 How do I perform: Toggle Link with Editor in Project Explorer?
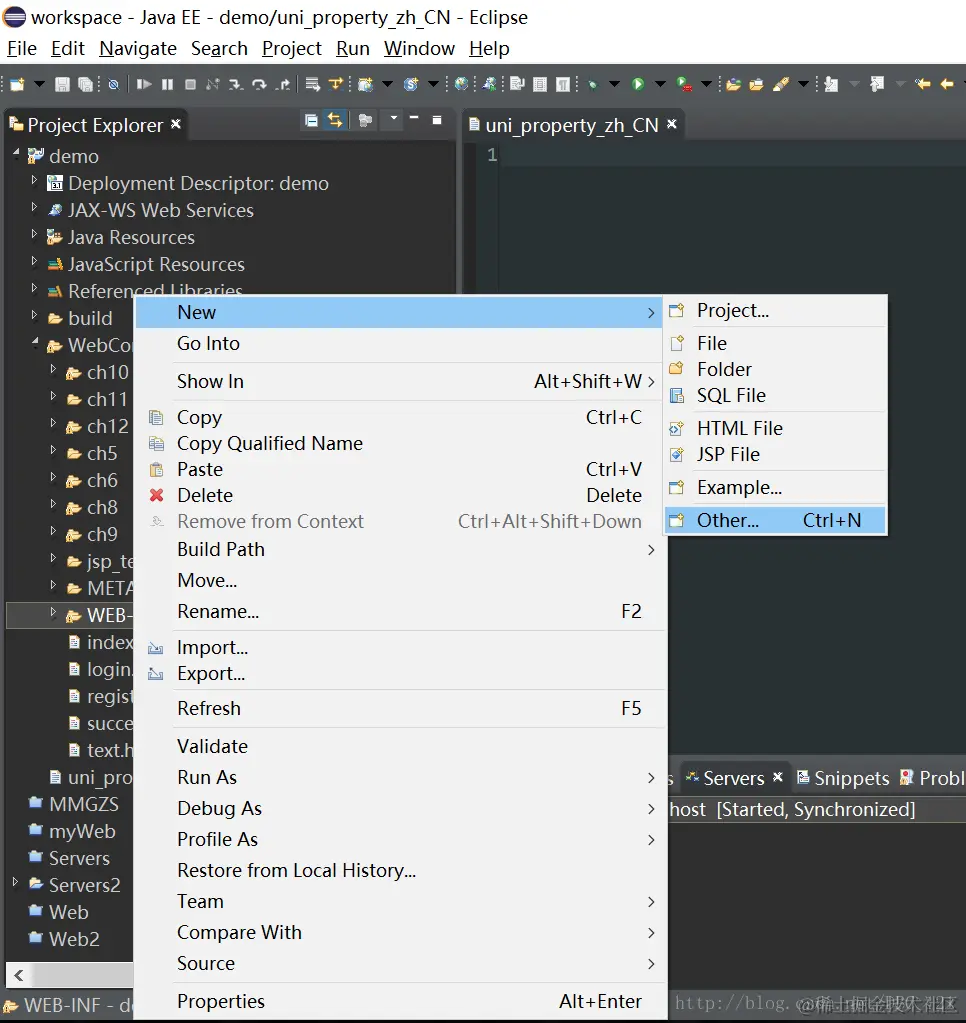335,121
